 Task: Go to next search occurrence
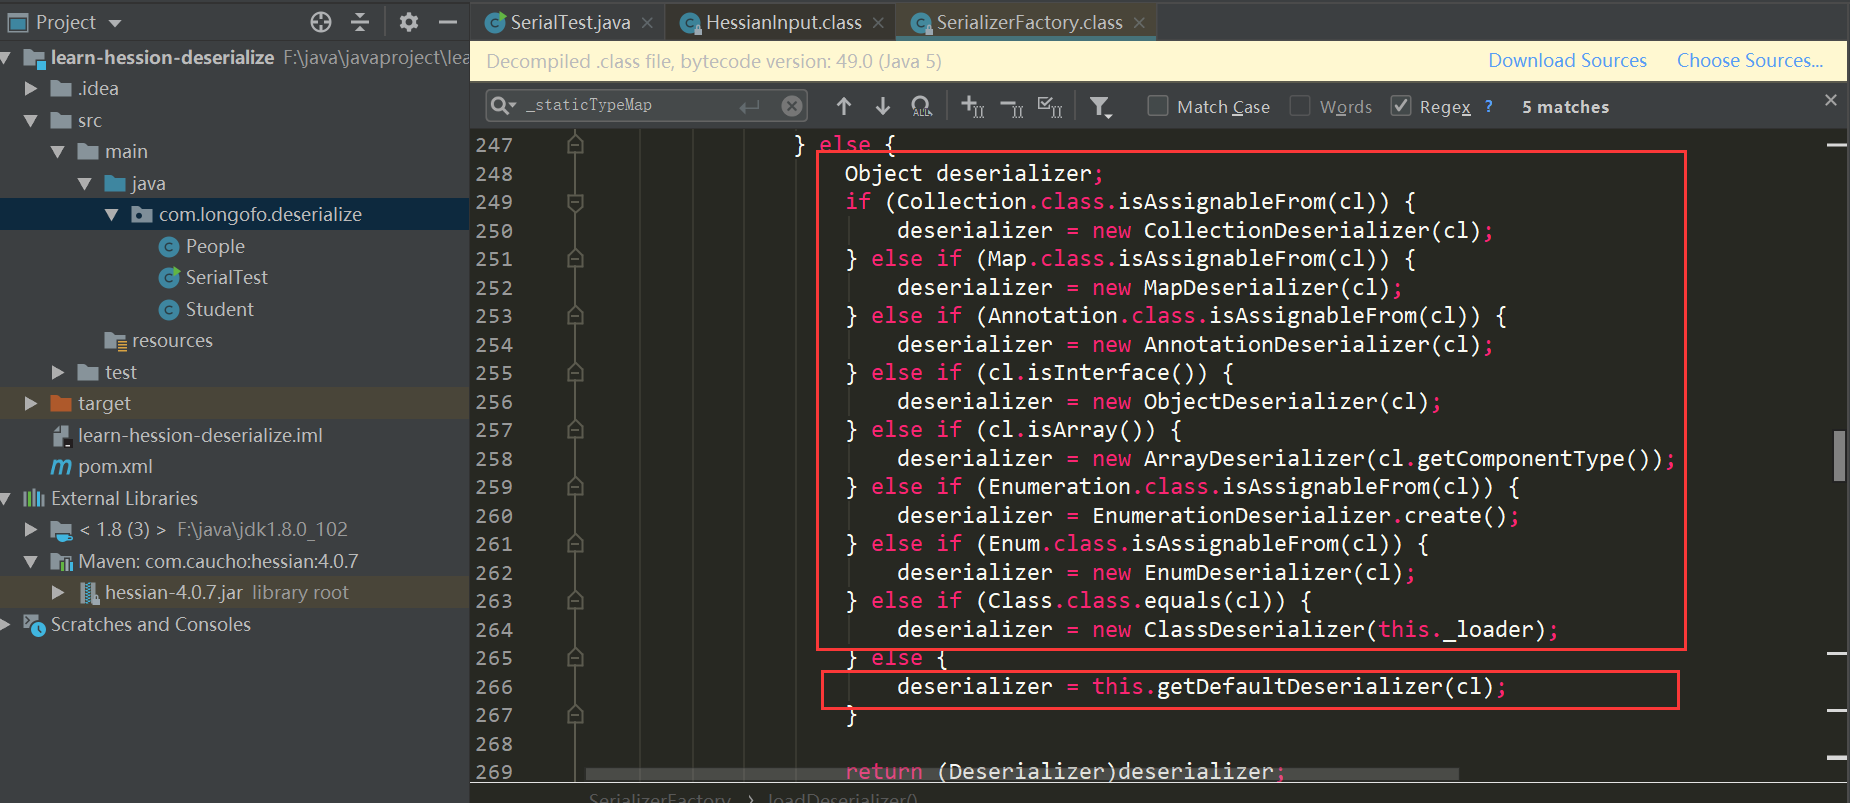point(883,106)
